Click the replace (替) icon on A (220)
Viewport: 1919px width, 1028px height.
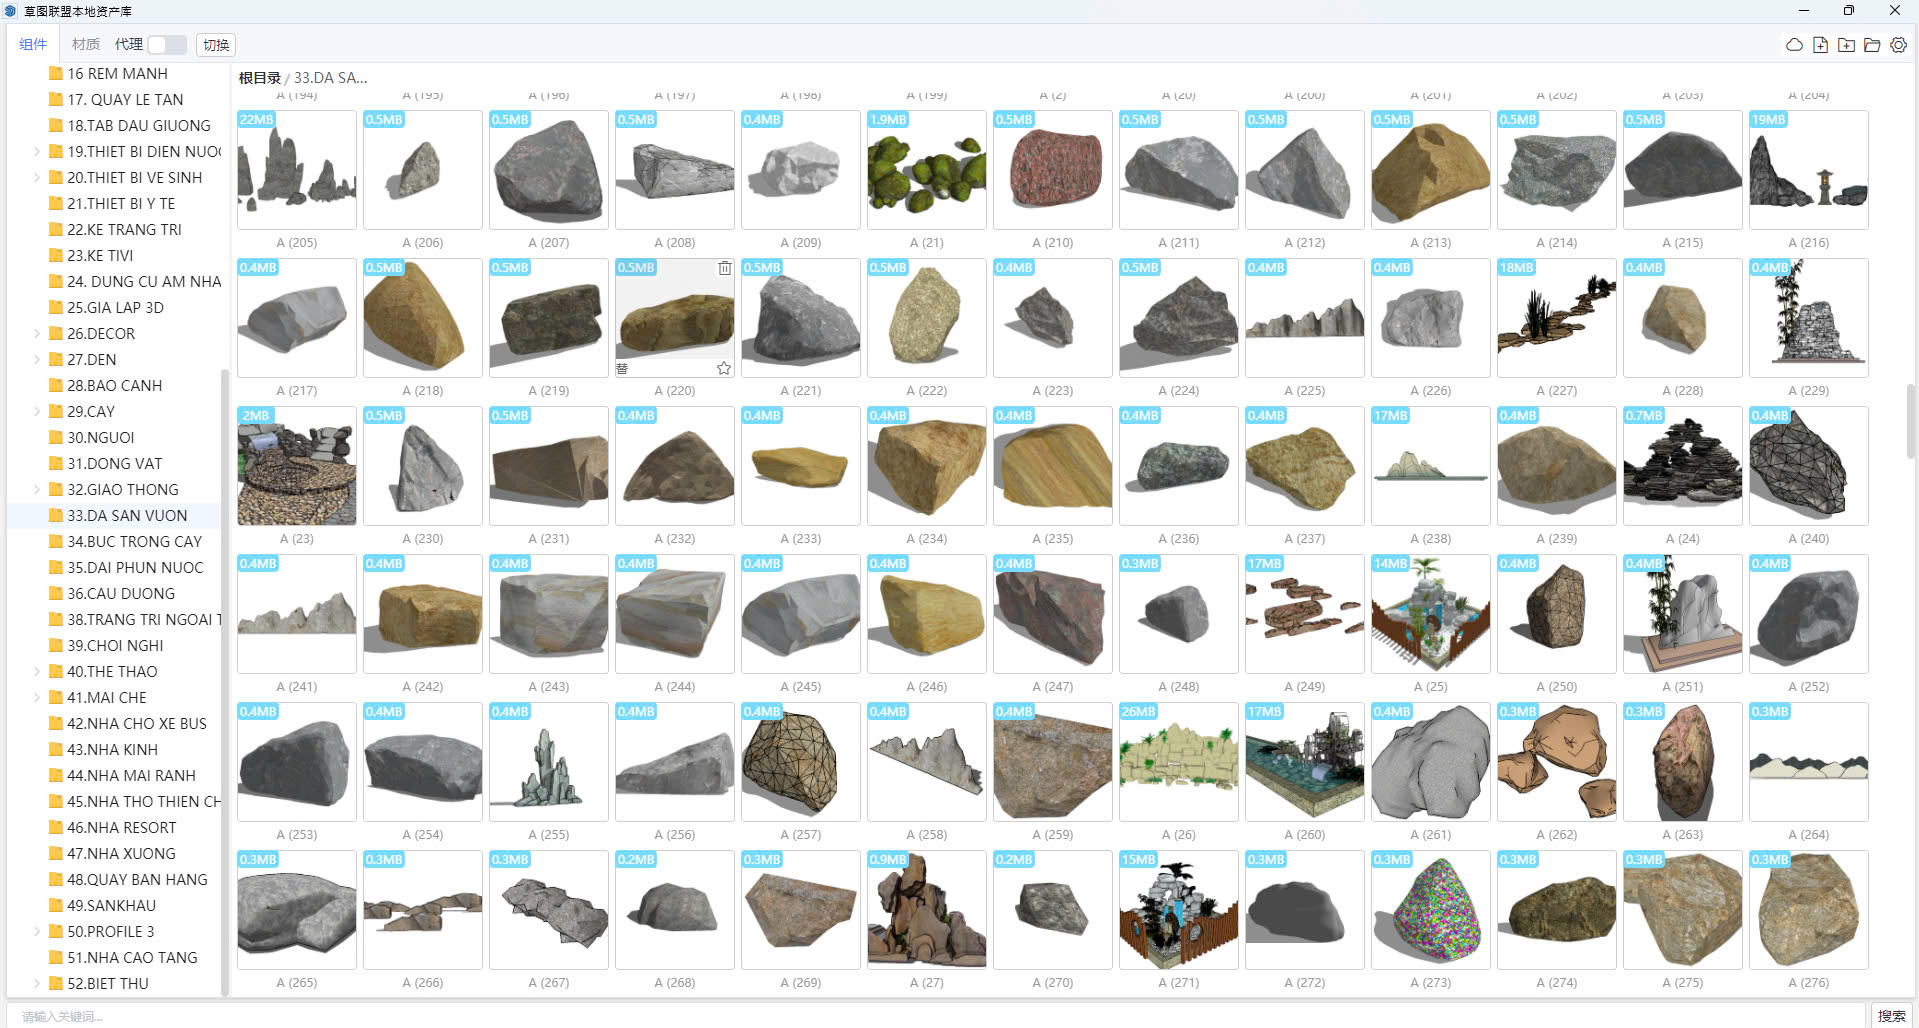pyautogui.click(x=622, y=368)
